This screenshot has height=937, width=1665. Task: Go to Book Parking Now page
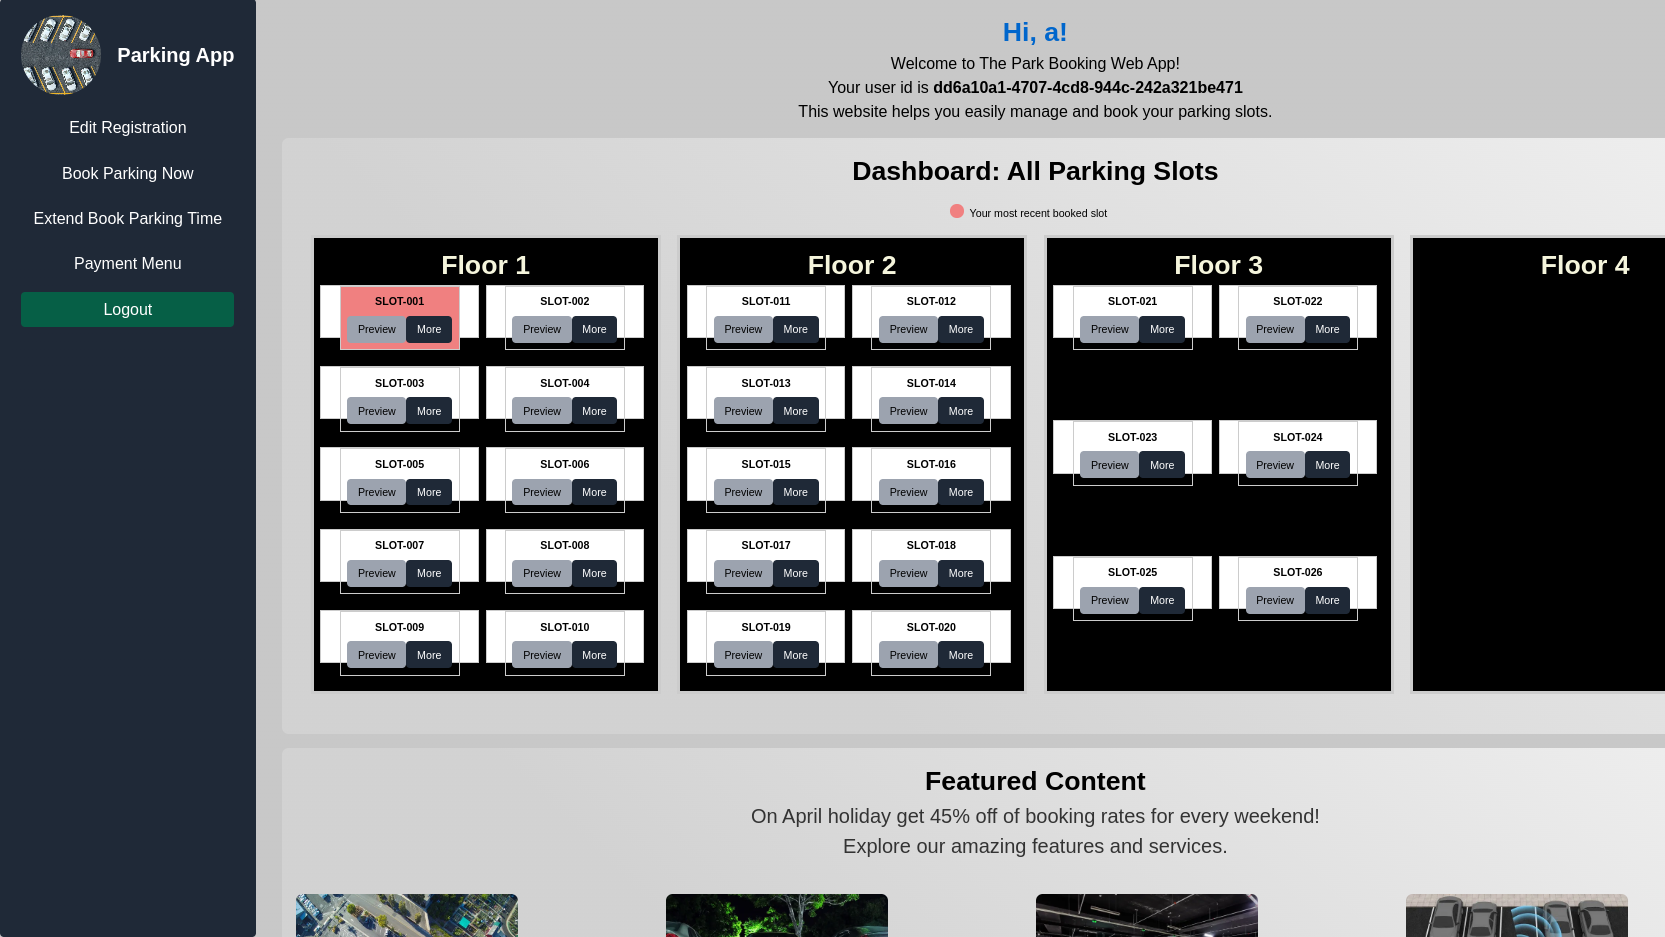tap(127, 174)
